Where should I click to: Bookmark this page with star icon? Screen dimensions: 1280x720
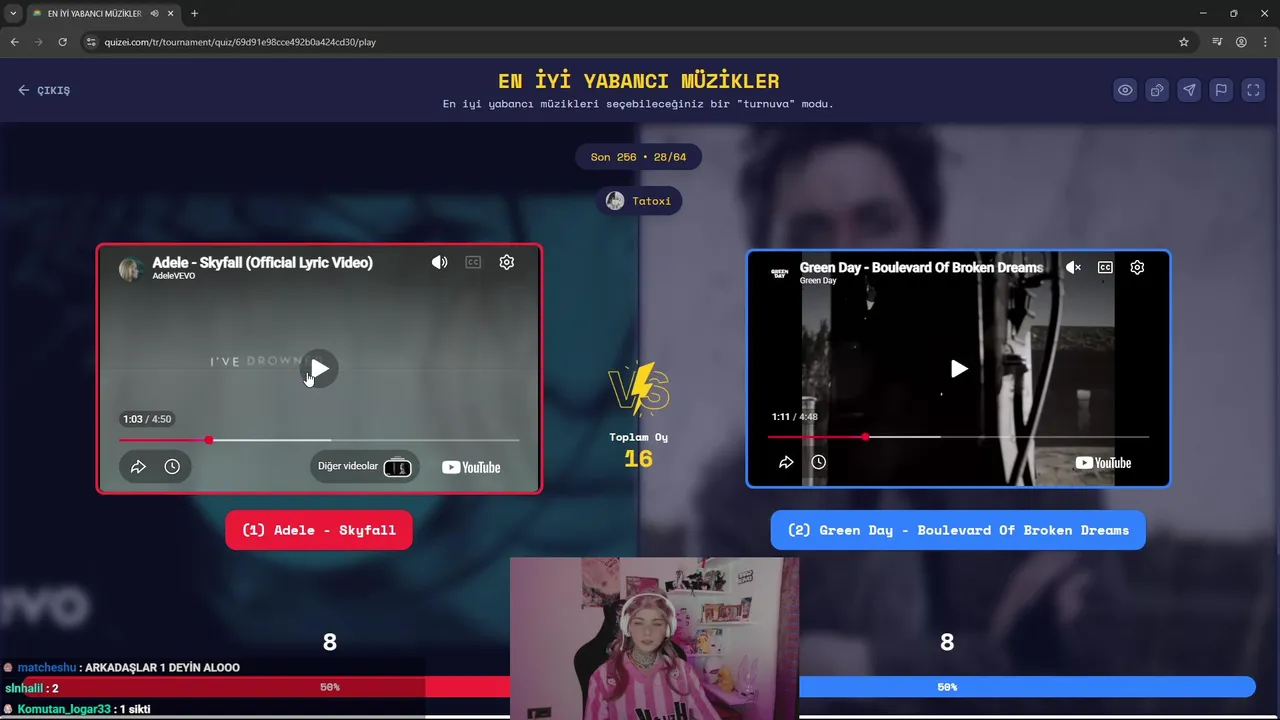(x=1184, y=42)
